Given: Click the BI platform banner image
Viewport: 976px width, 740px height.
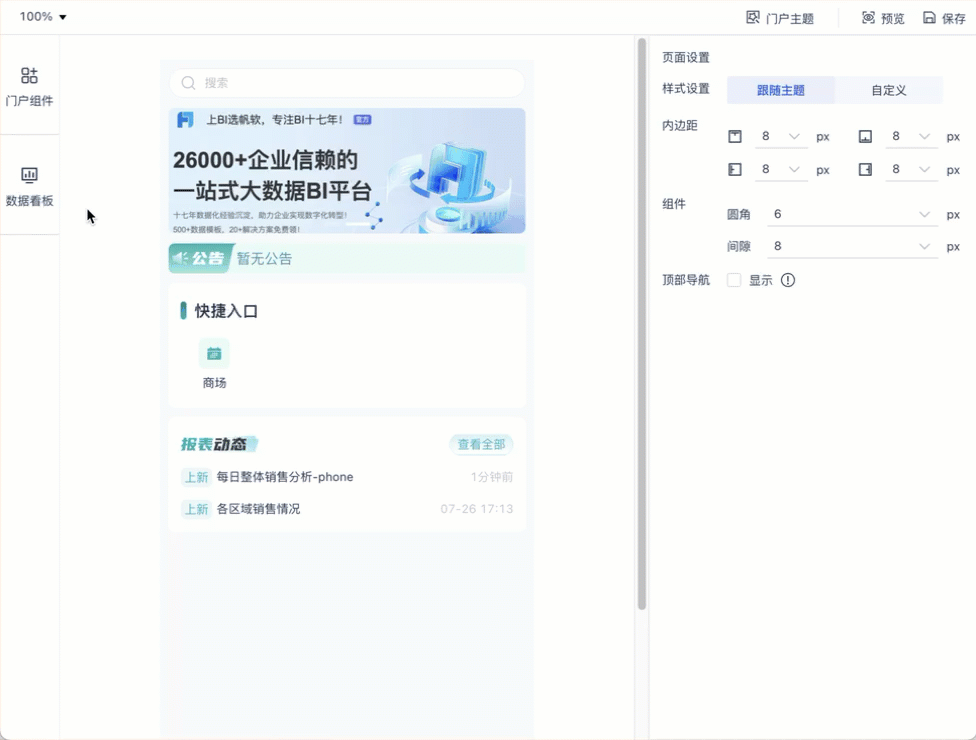Looking at the screenshot, I should (x=347, y=171).
